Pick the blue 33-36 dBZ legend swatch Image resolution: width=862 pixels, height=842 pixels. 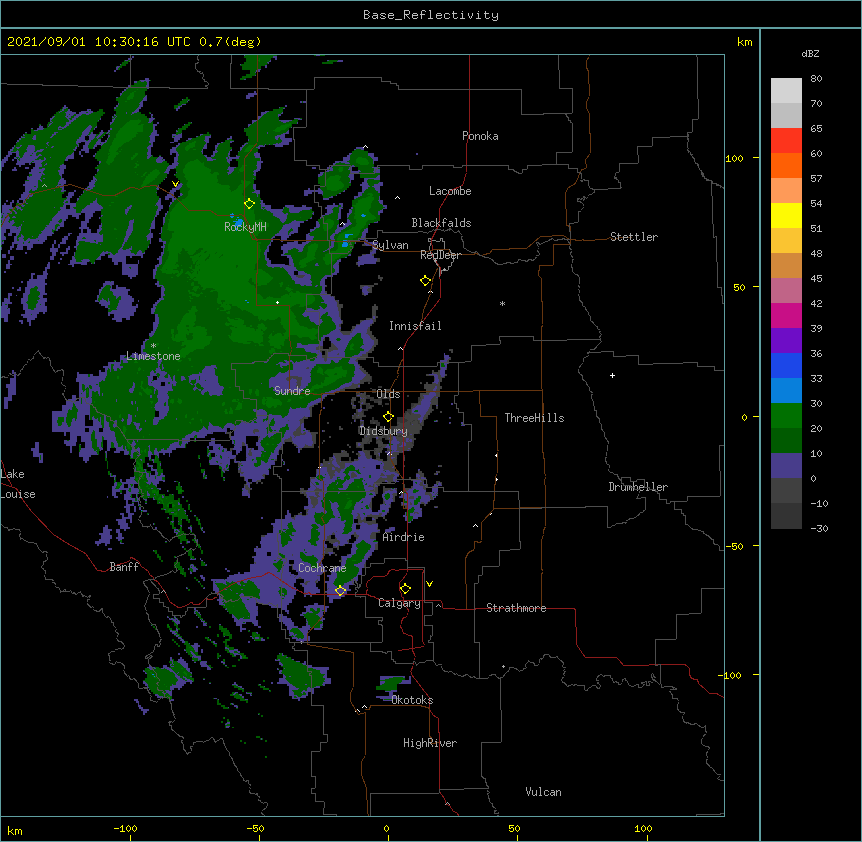[x=786, y=365]
